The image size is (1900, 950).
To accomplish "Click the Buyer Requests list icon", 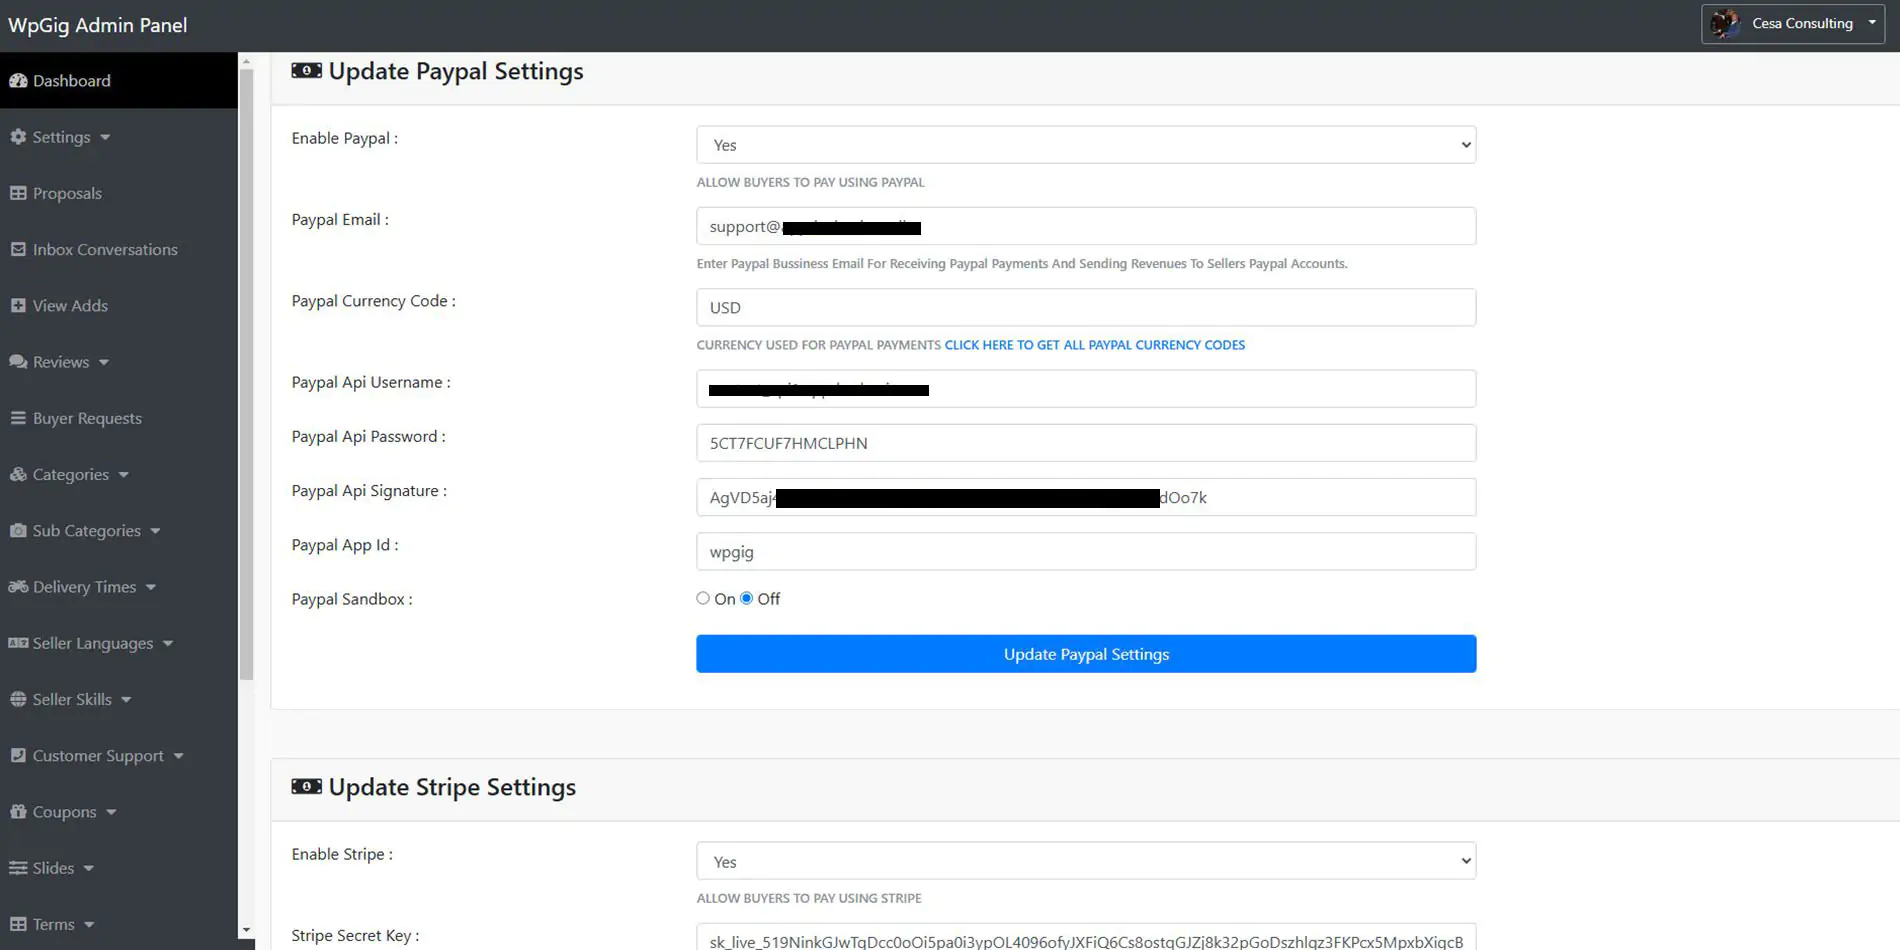I will (x=18, y=418).
